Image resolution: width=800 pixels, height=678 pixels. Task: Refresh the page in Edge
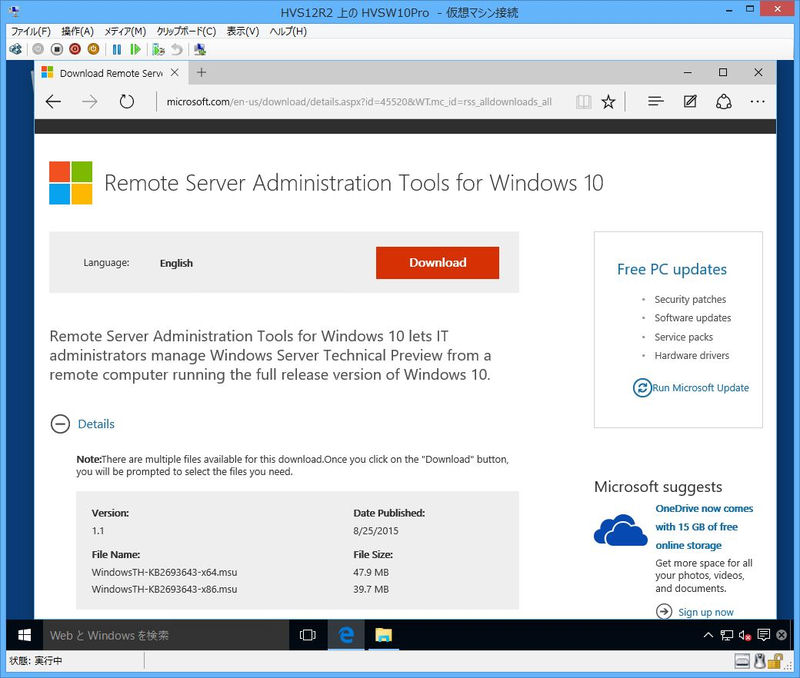(127, 102)
